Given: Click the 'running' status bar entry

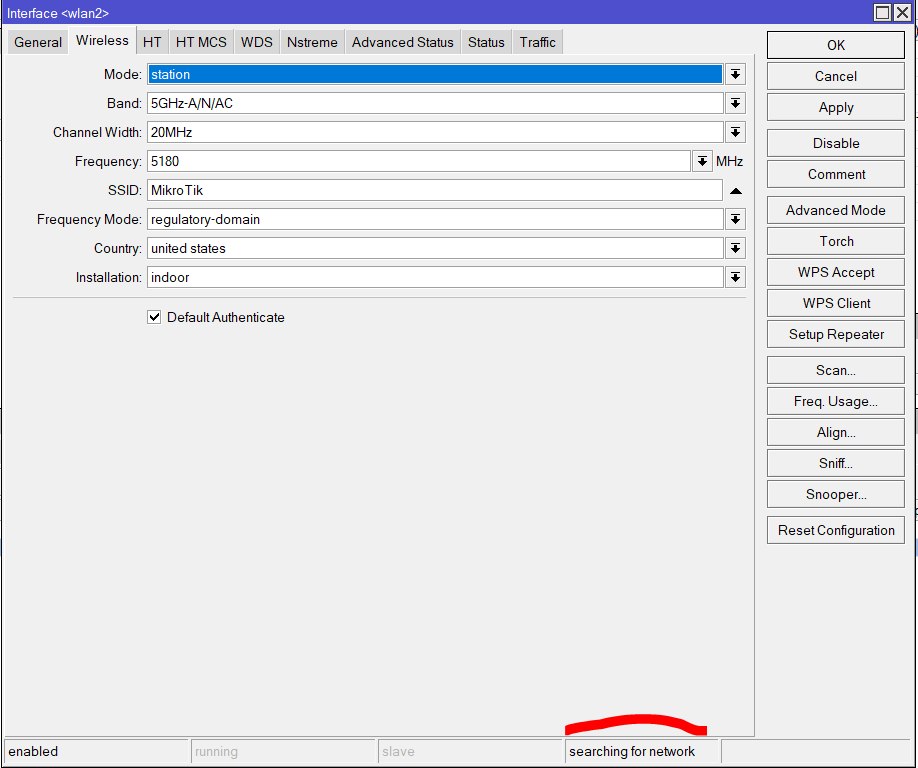Looking at the screenshot, I should [284, 751].
